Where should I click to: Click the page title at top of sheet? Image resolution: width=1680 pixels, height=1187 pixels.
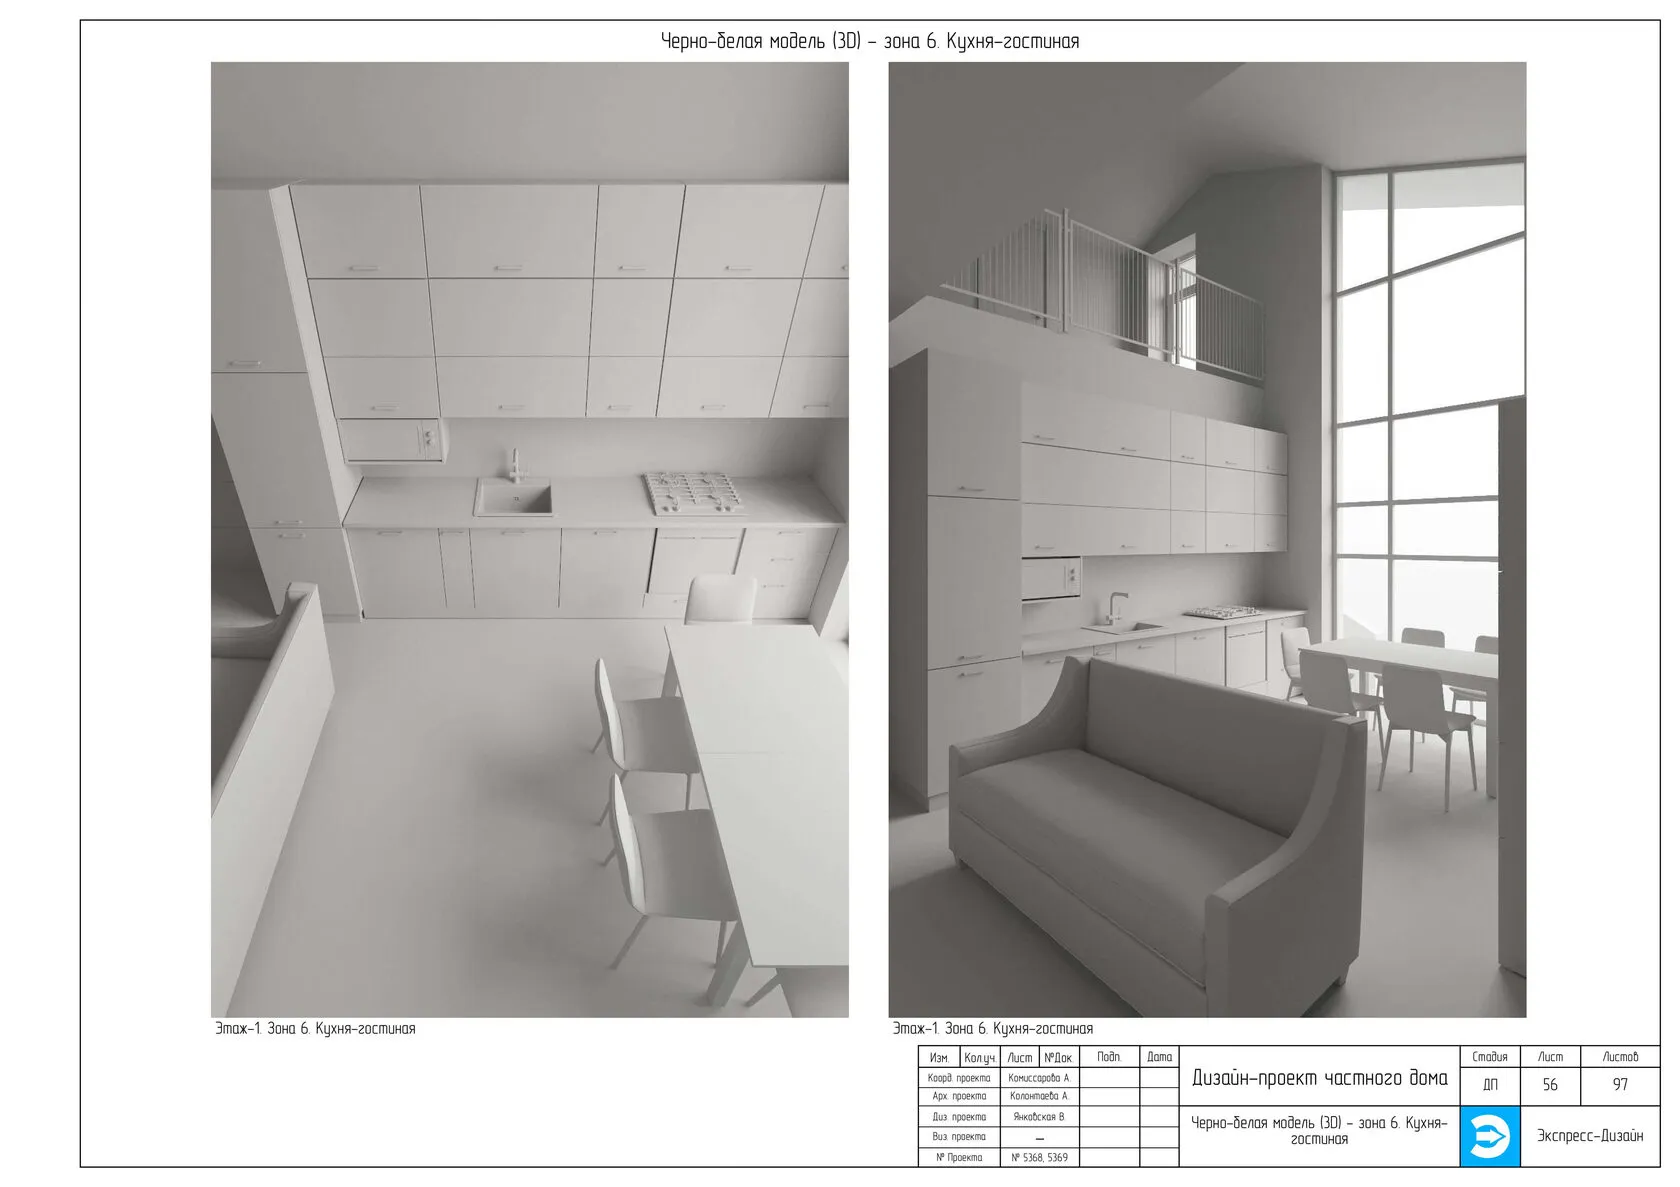pos(869,41)
